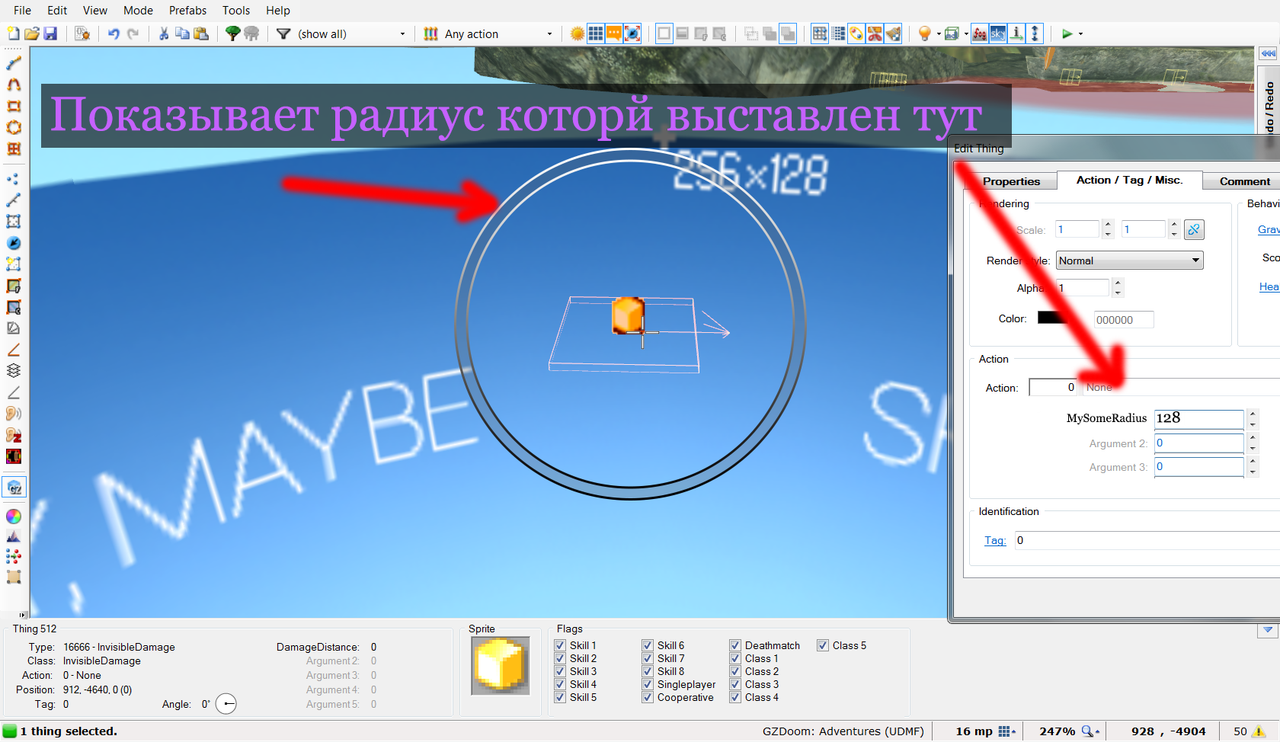Image resolution: width=1280 pixels, height=742 pixels.
Task: Open the zoom 247% dropdown in status bar
Action: (1090, 731)
